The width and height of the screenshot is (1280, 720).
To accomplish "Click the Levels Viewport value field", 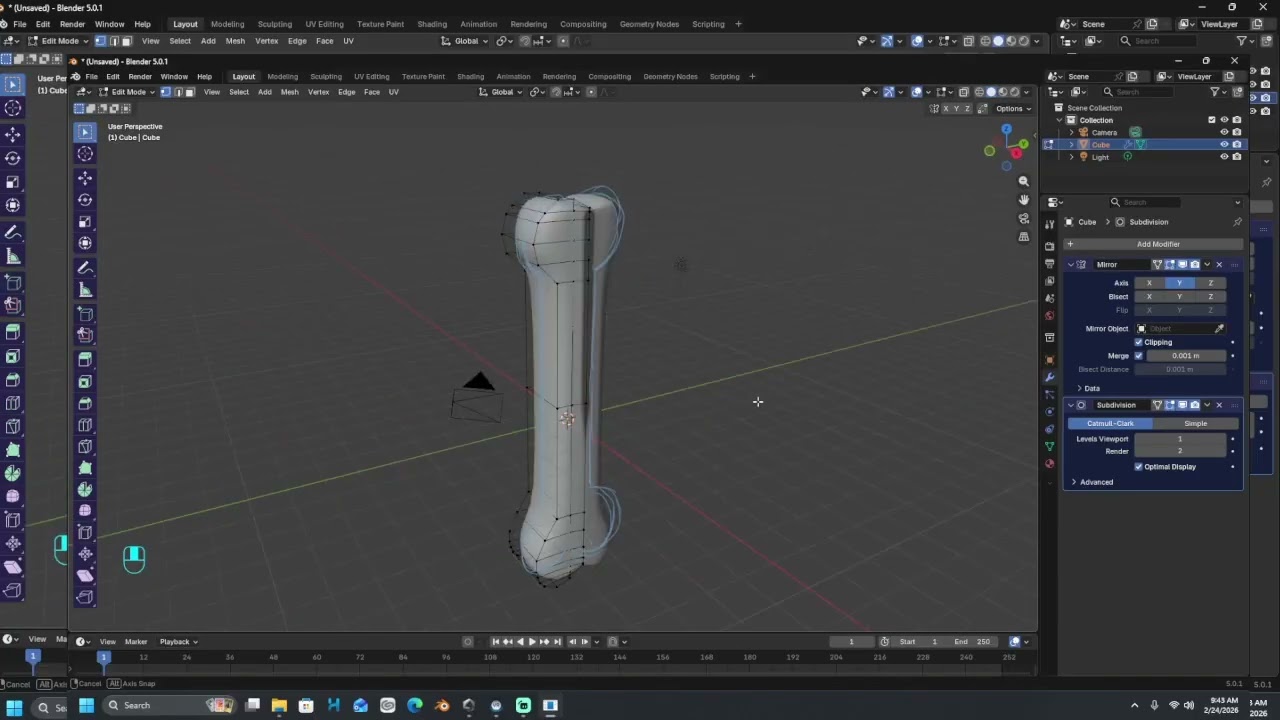I will pos(1180,439).
